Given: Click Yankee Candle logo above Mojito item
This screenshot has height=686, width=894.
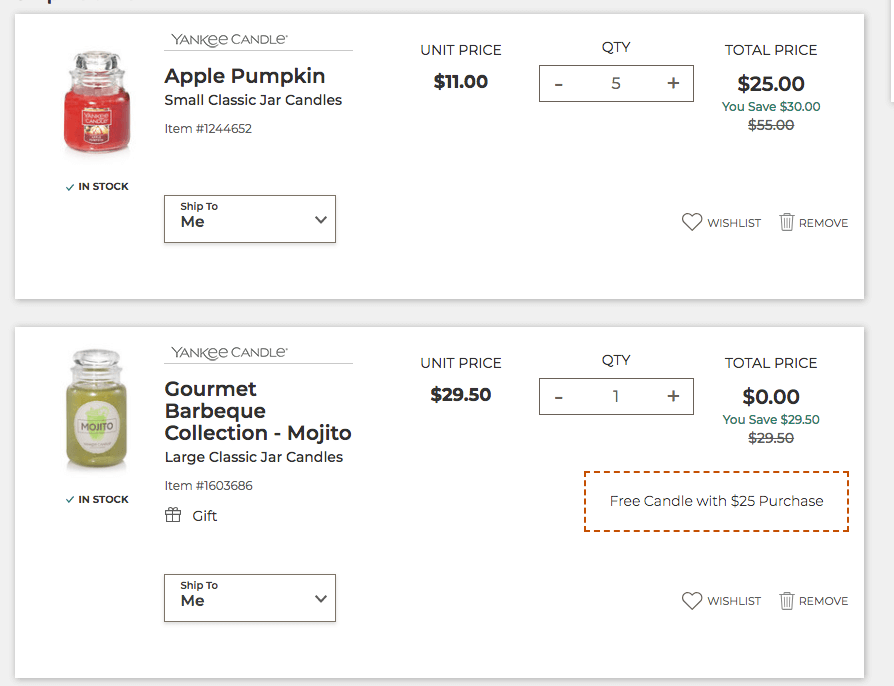Looking at the screenshot, I should [x=229, y=353].
